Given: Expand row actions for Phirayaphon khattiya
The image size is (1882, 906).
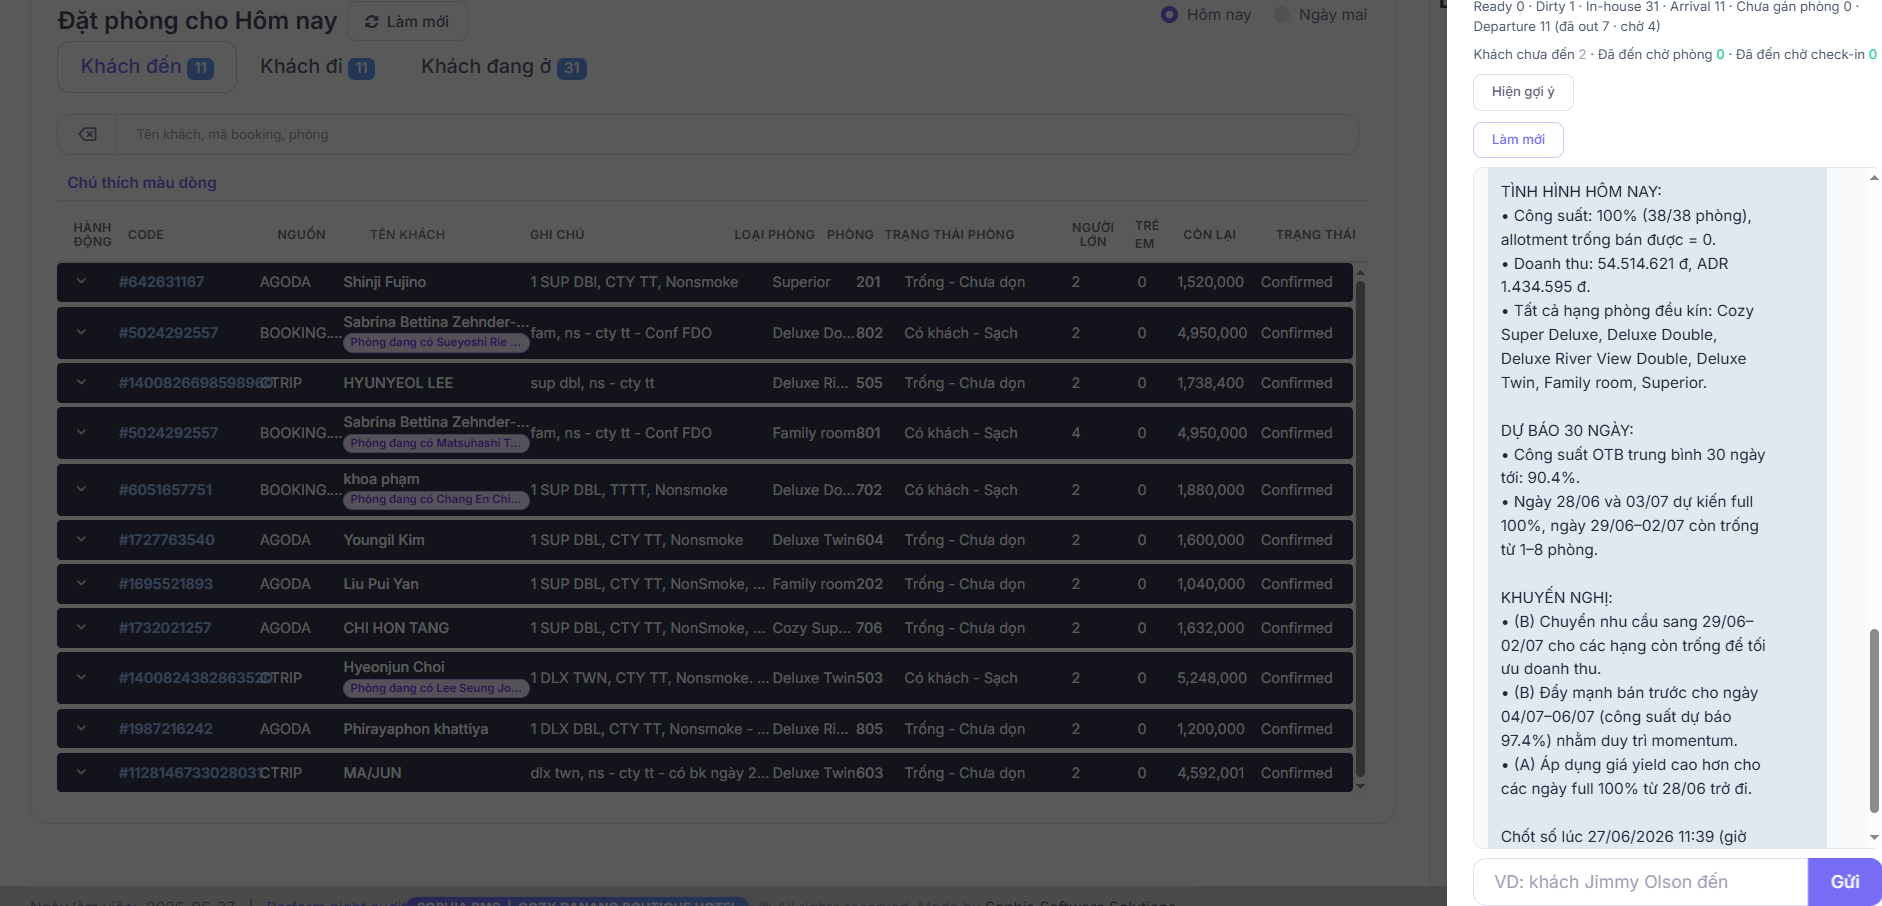Looking at the screenshot, I should click(x=81, y=729).
